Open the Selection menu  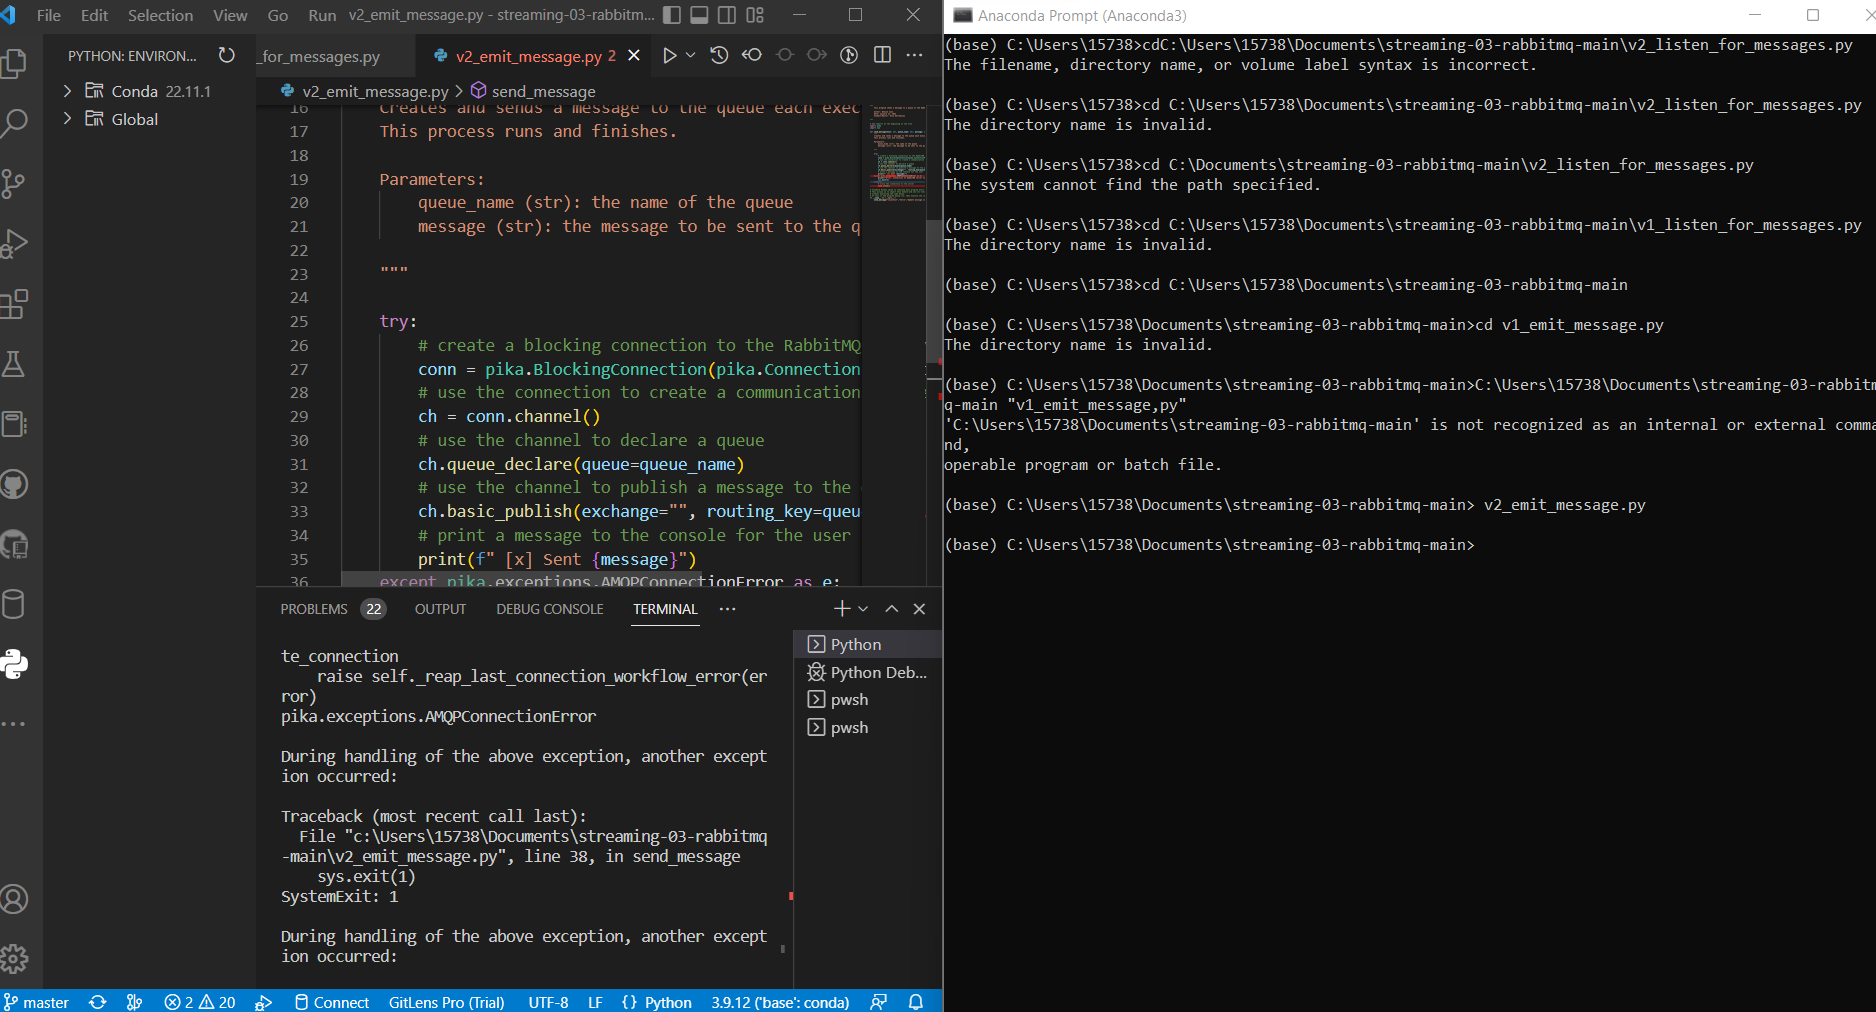[x=160, y=15]
